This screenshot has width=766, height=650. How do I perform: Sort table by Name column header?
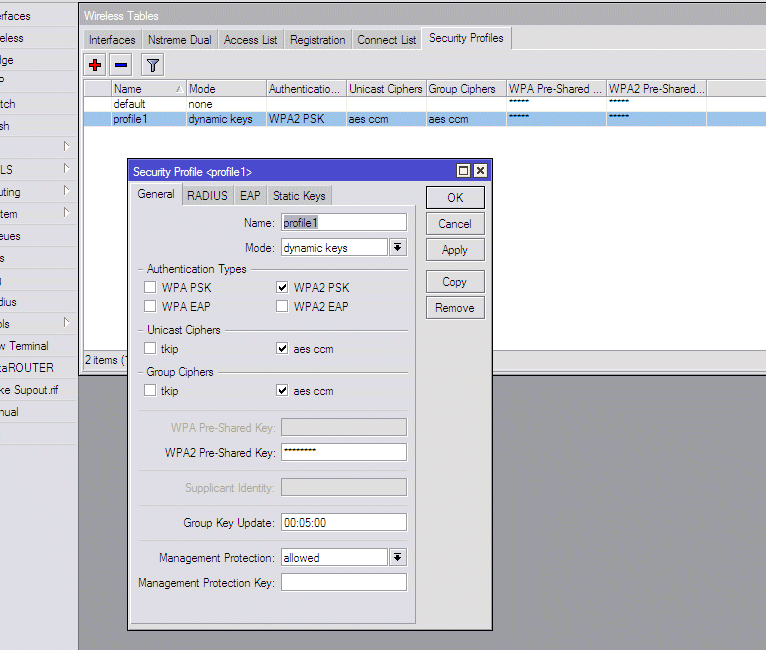point(149,89)
